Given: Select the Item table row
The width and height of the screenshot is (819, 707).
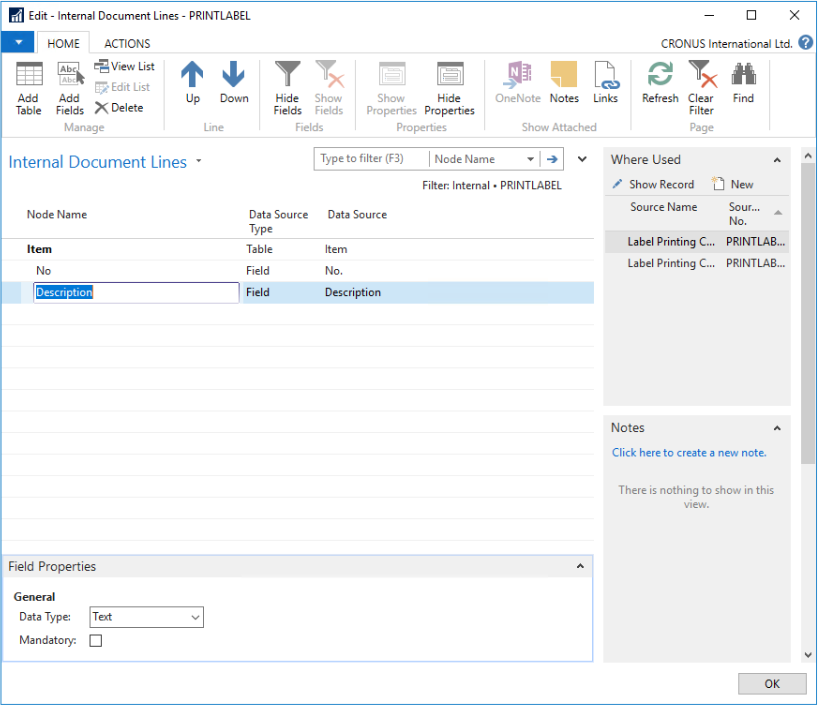Looking at the screenshot, I should 298,250.
